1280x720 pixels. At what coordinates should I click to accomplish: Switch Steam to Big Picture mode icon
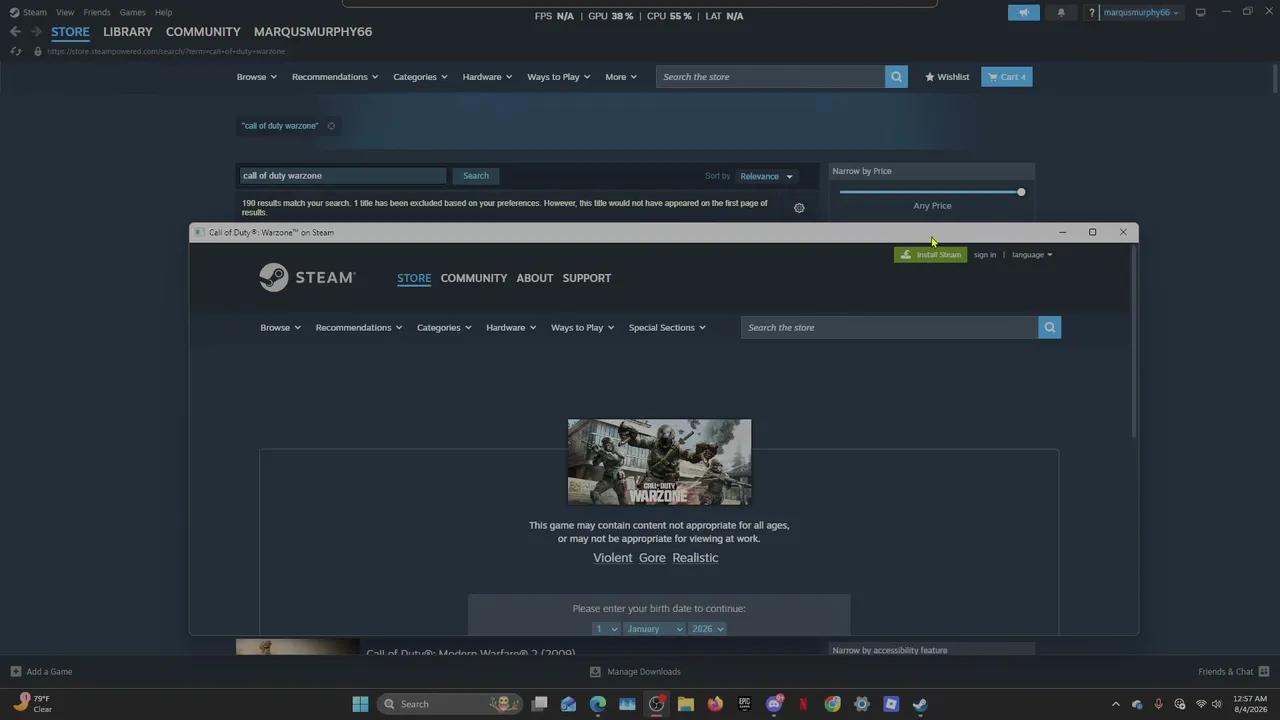click(1201, 12)
